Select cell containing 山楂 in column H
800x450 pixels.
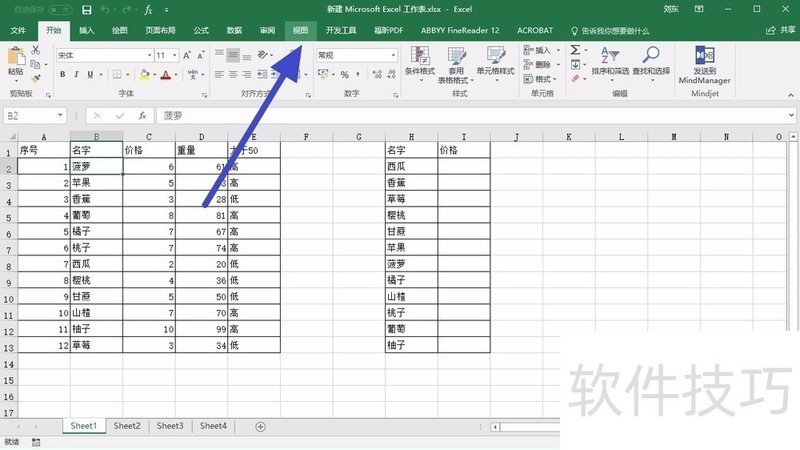[x=411, y=296]
